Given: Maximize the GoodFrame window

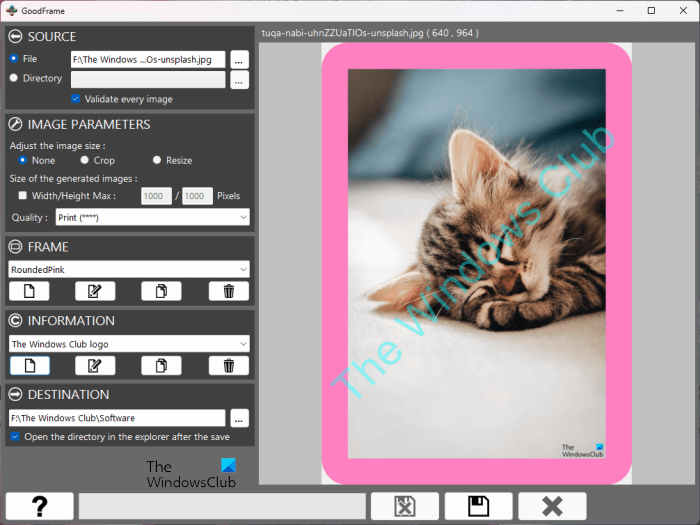Looking at the screenshot, I should pos(651,10).
